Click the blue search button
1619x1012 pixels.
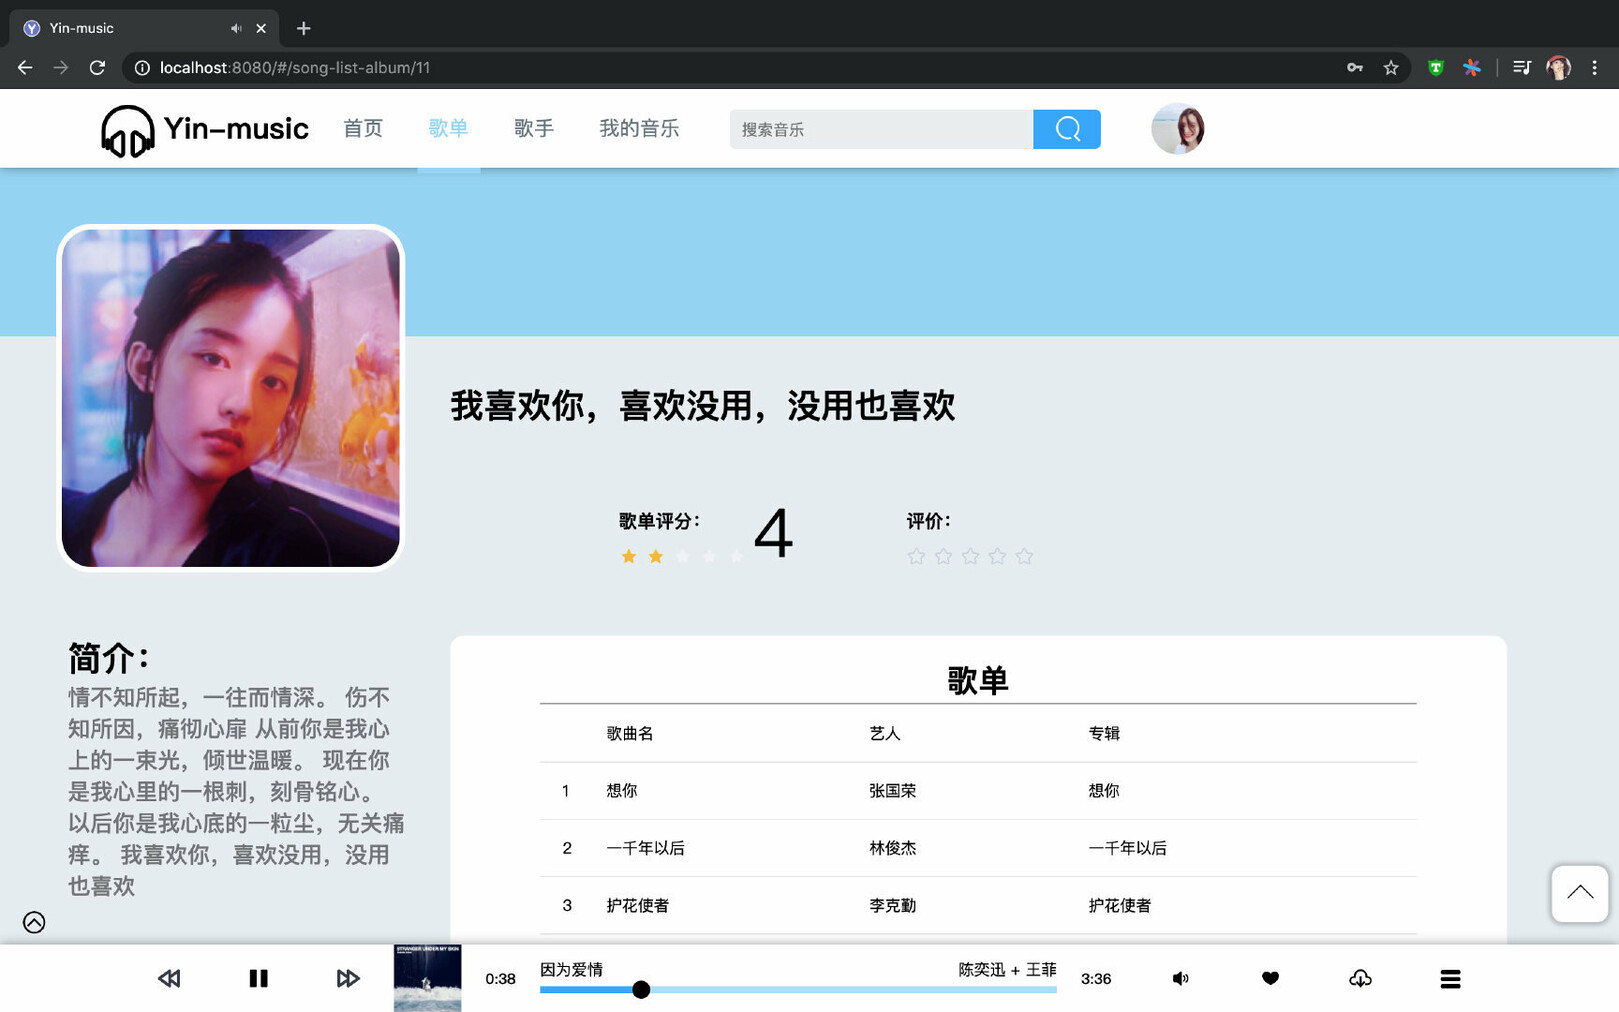(1066, 129)
